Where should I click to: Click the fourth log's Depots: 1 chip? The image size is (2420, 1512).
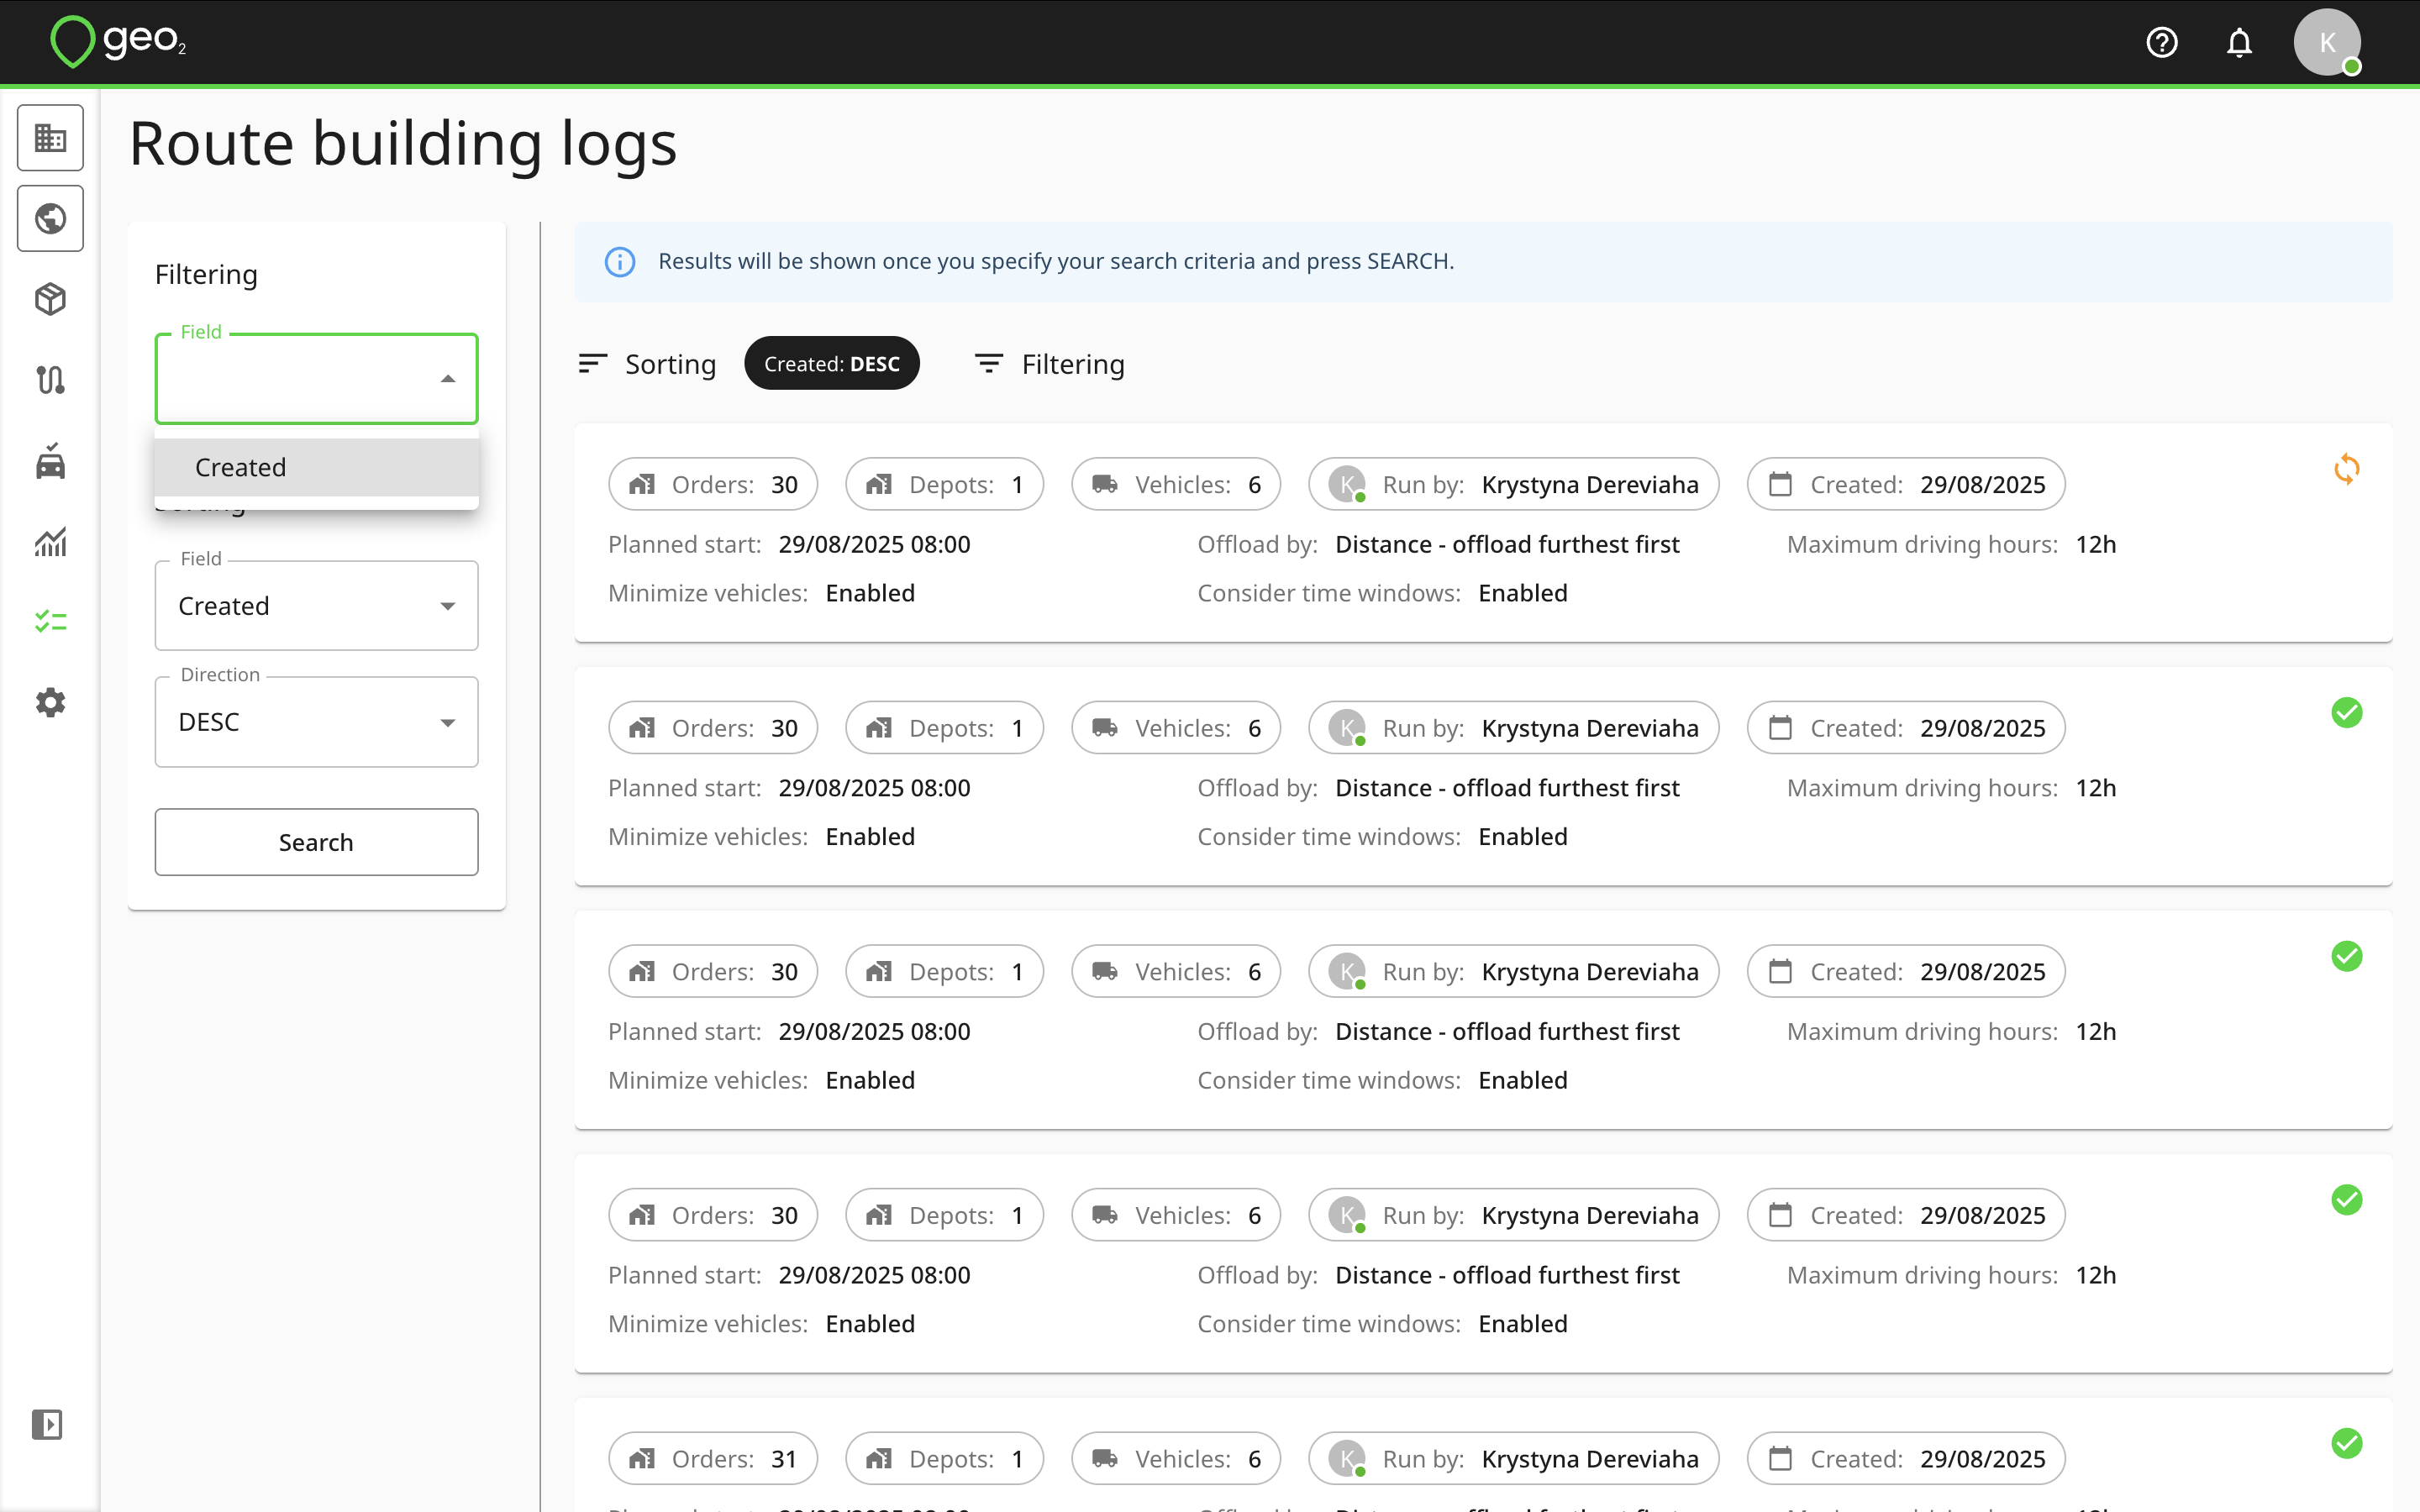pos(944,1215)
